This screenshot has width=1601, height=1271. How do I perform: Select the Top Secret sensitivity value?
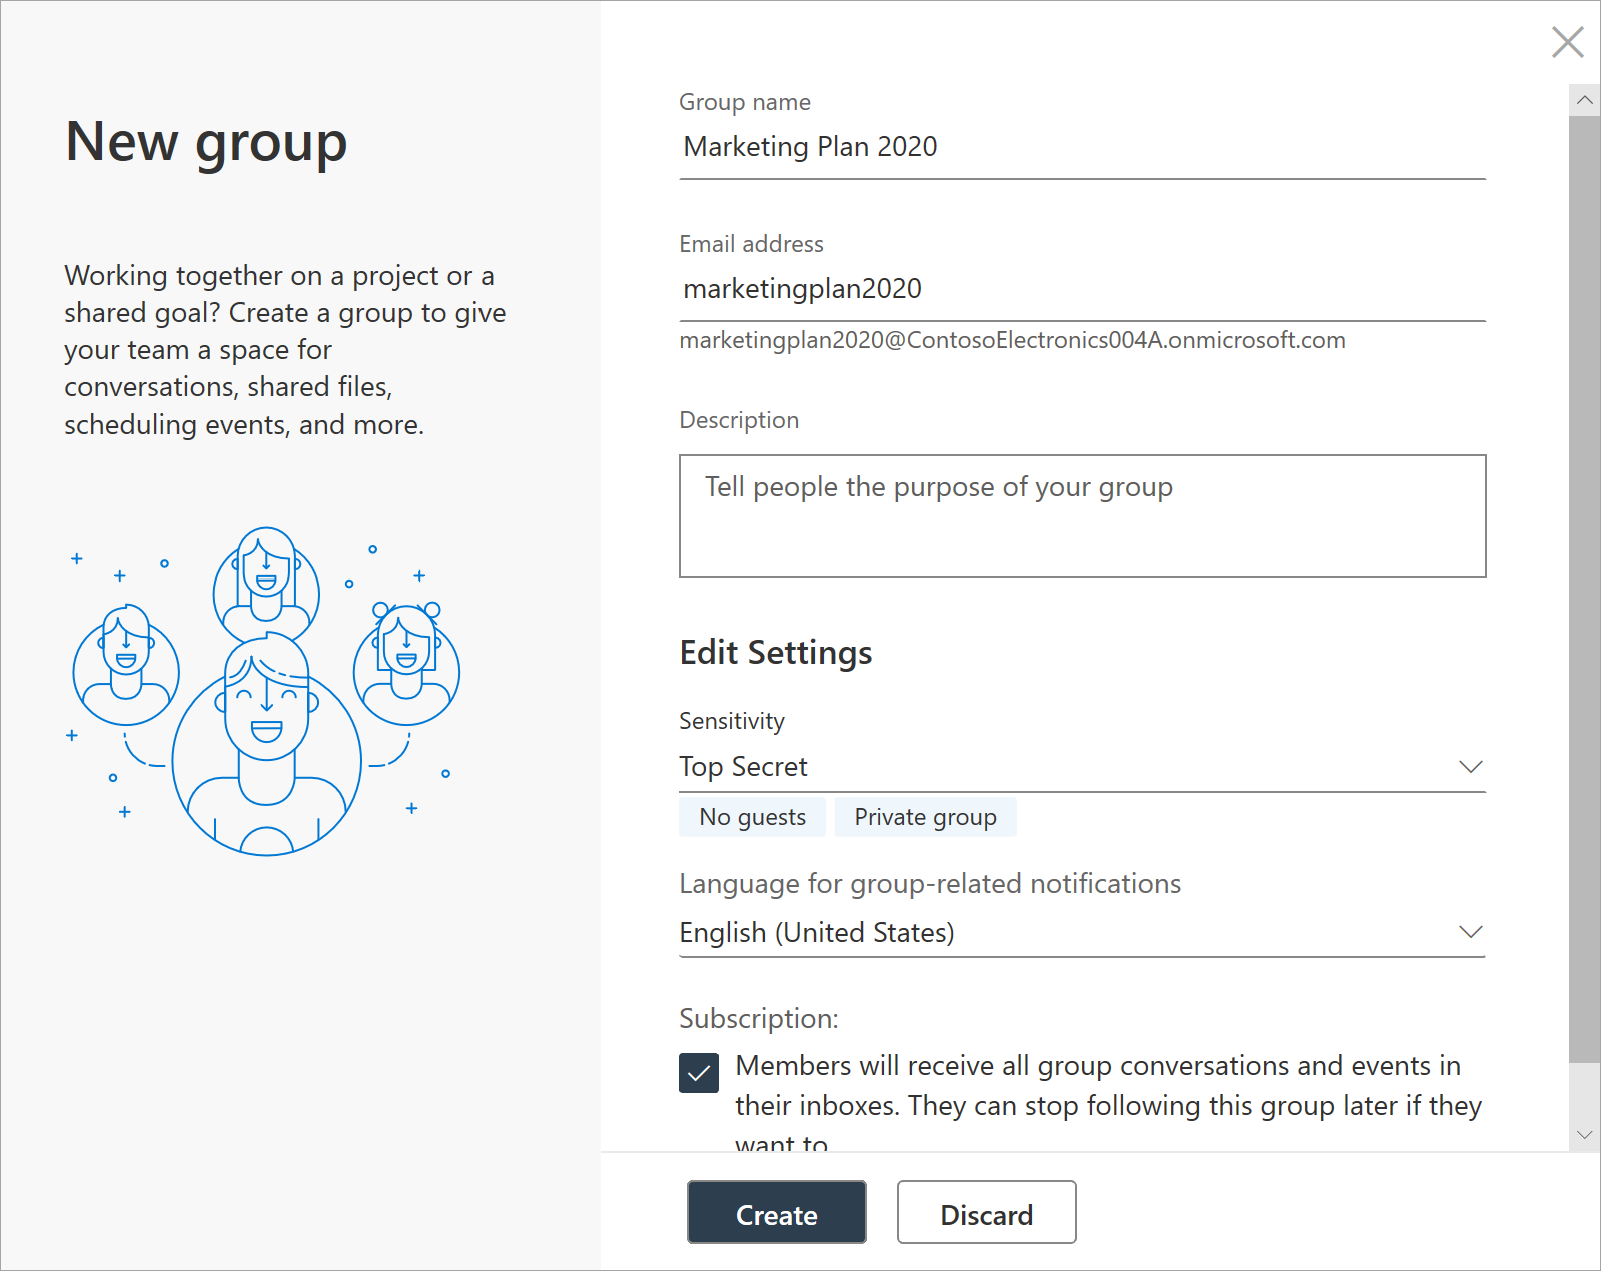coord(743,766)
